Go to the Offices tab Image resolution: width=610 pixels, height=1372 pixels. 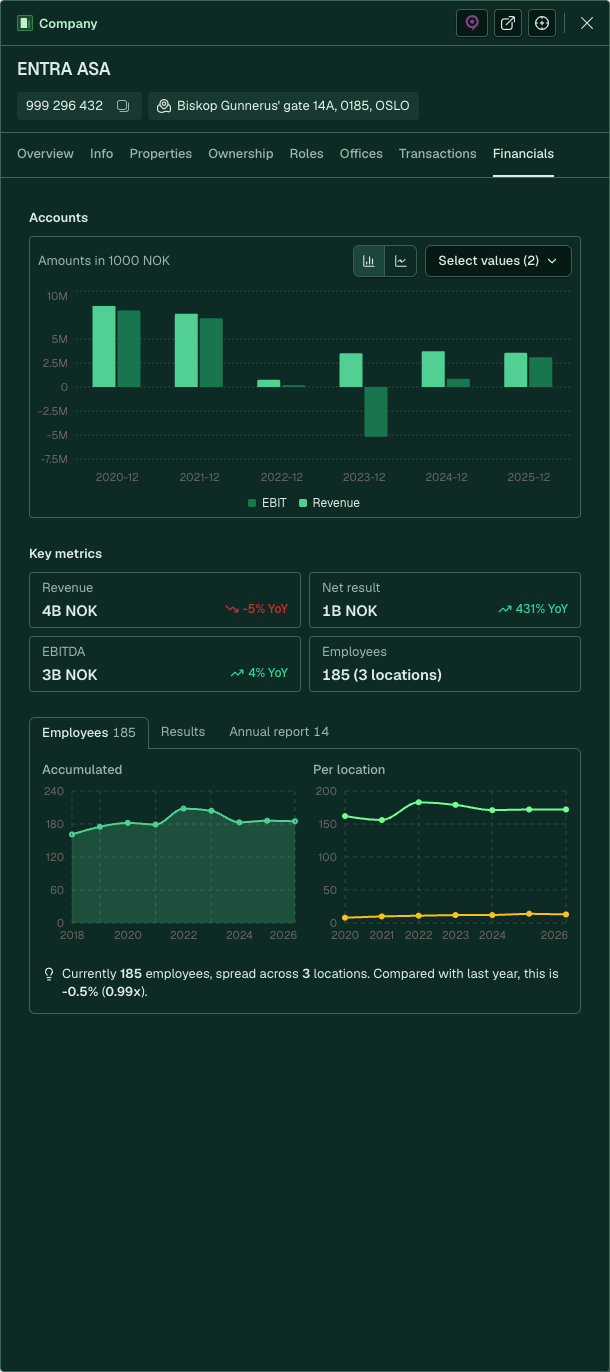click(361, 154)
